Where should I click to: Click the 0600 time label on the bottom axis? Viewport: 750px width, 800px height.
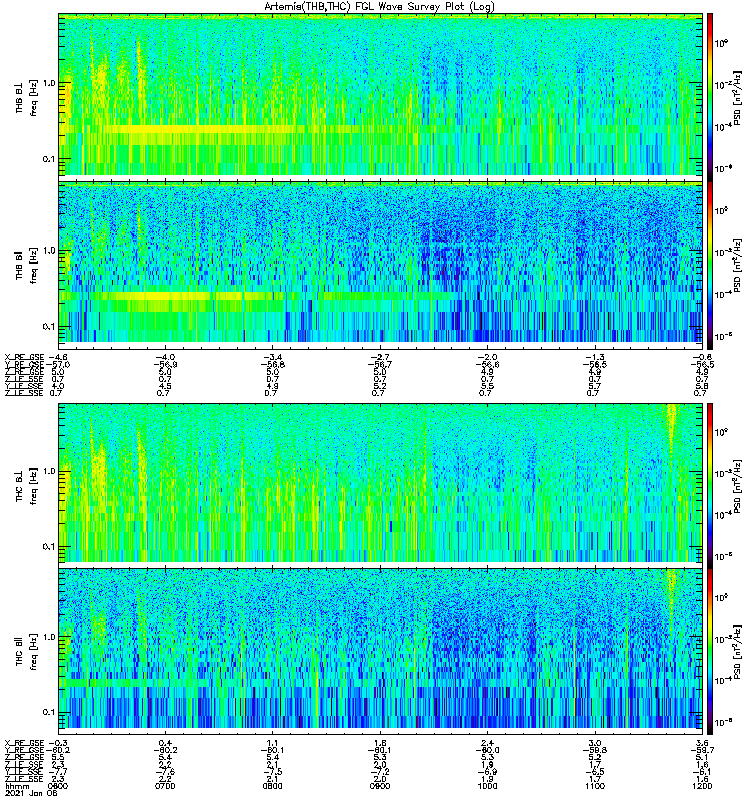58,786
